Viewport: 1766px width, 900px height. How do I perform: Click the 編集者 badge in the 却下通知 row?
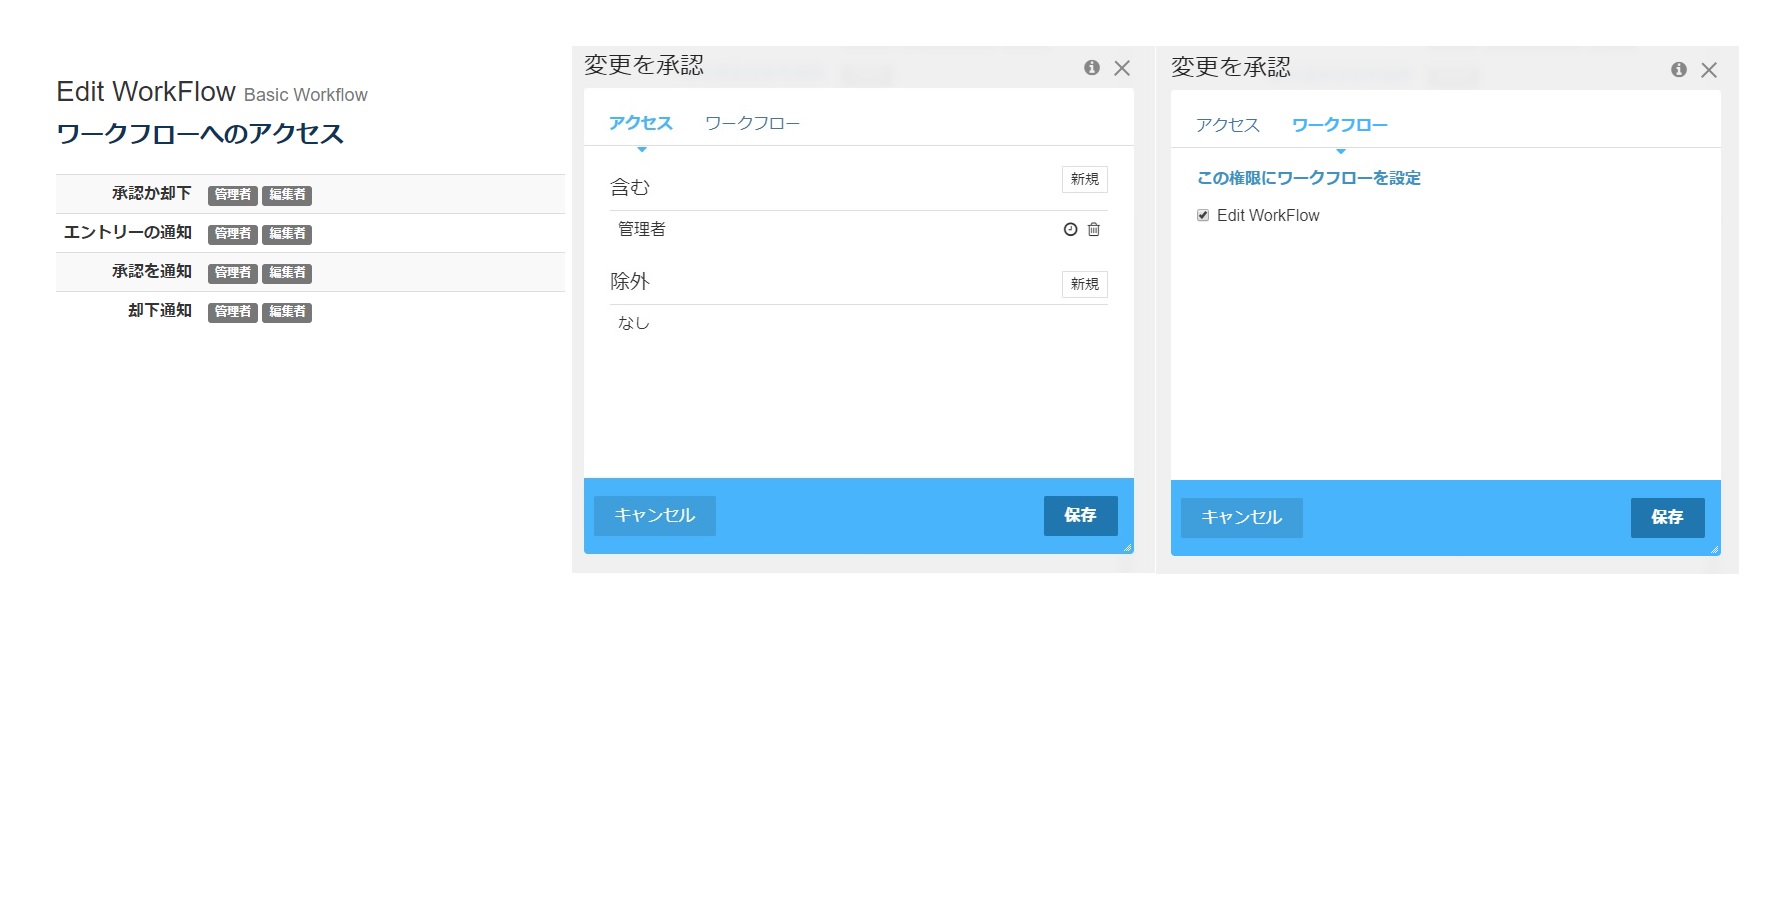pyautogui.click(x=287, y=312)
